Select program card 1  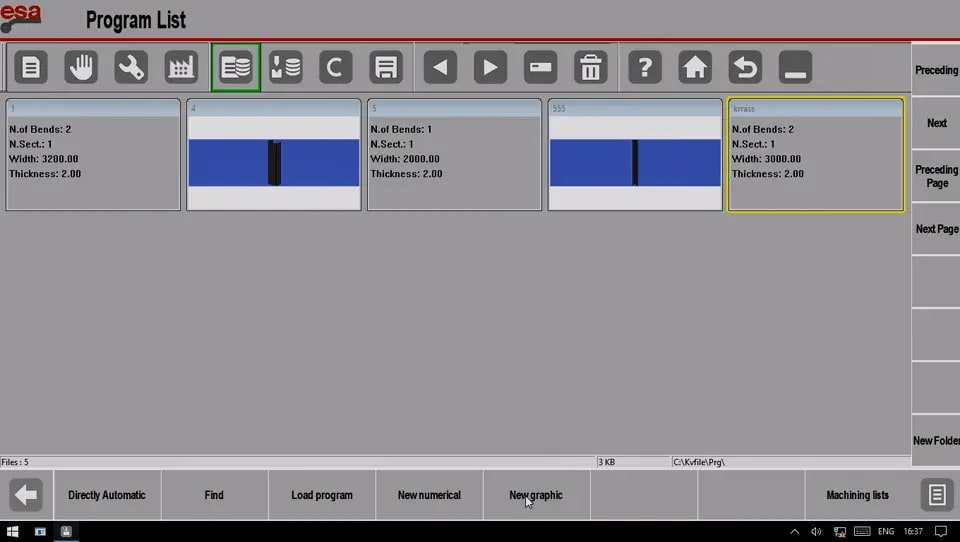(93, 155)
